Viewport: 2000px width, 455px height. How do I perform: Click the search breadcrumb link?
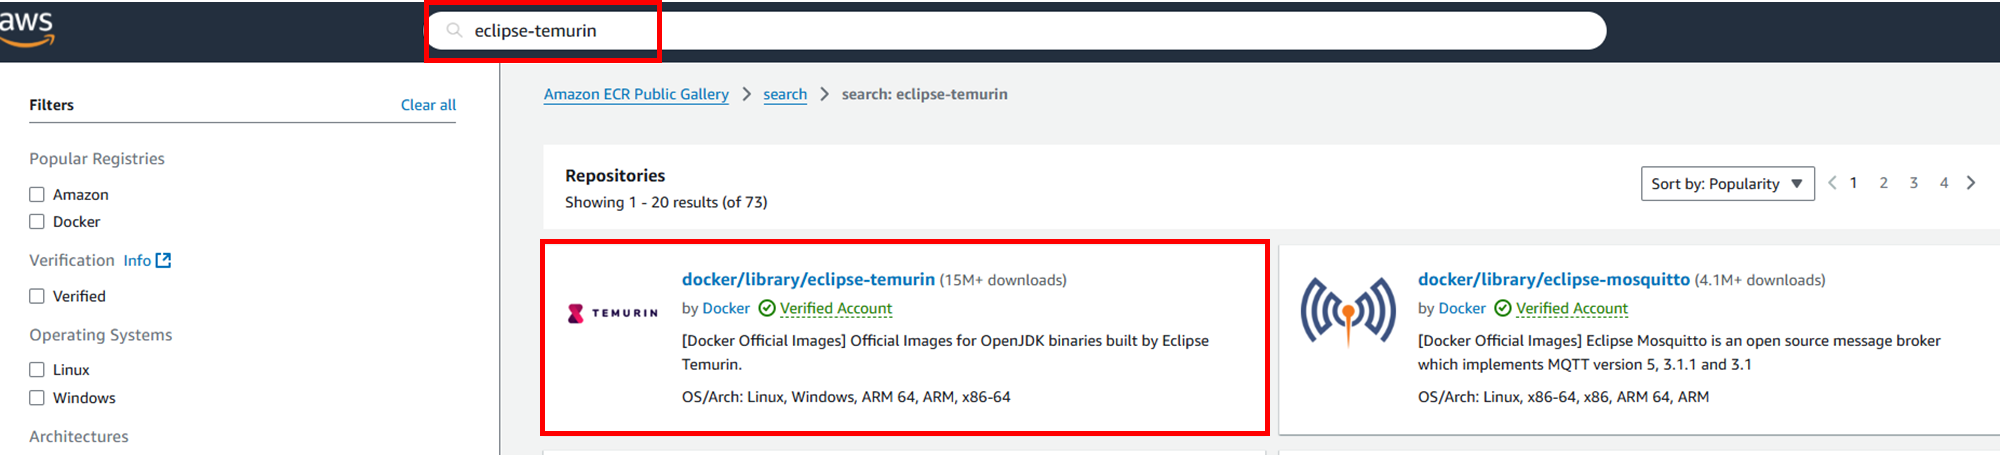pyautogui.click(x=785, y=94)
